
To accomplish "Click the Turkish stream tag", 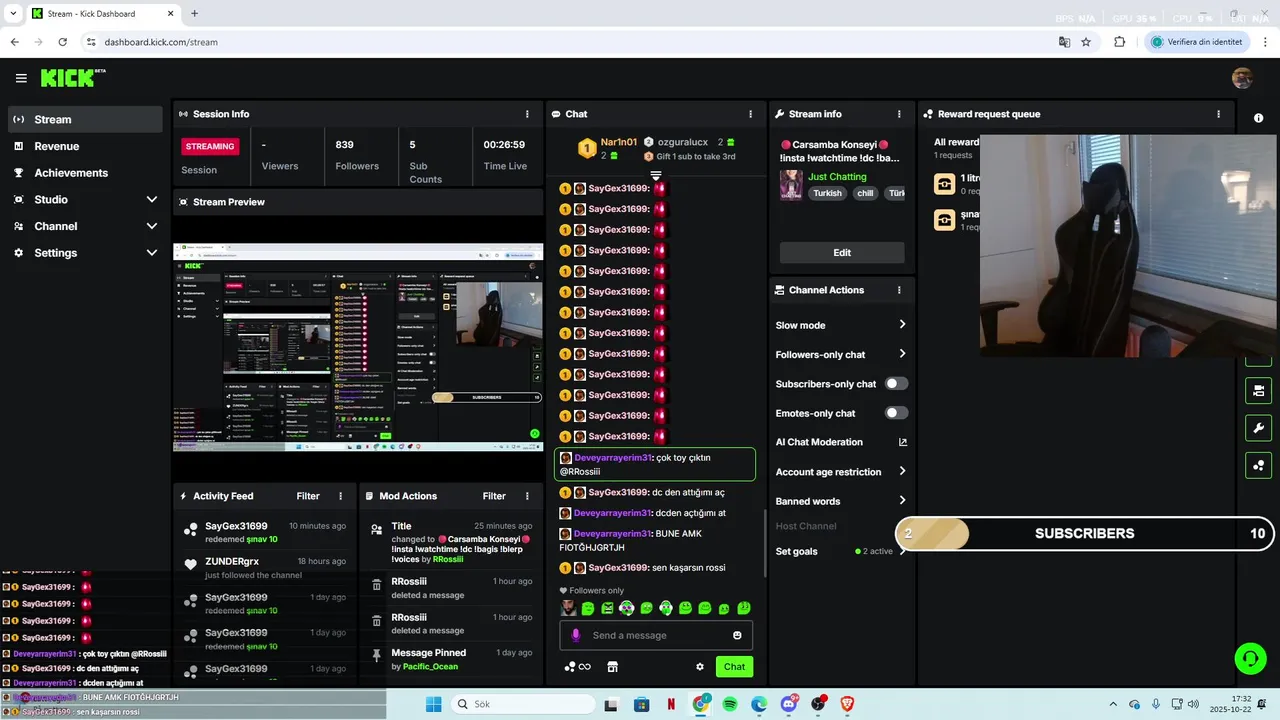I will point(827,194).
